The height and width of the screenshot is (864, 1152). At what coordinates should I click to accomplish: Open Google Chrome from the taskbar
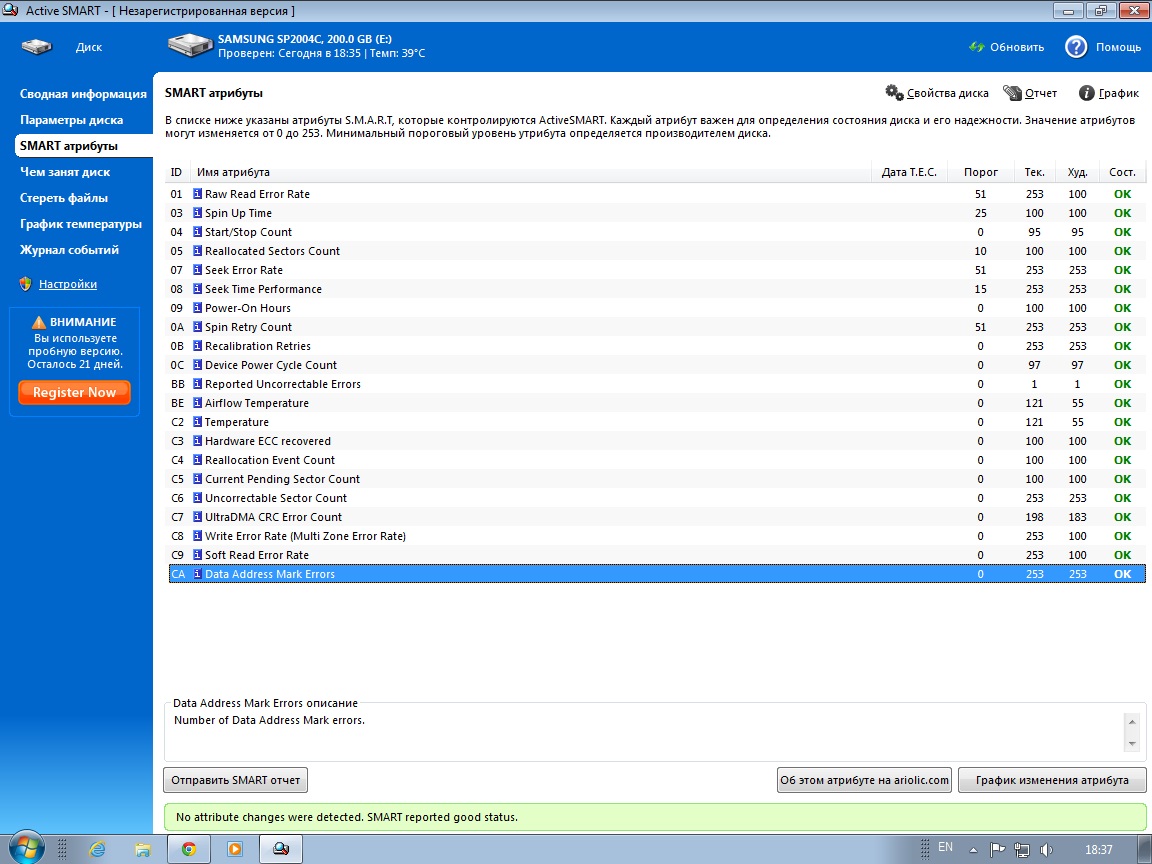(x=188, y=848)
